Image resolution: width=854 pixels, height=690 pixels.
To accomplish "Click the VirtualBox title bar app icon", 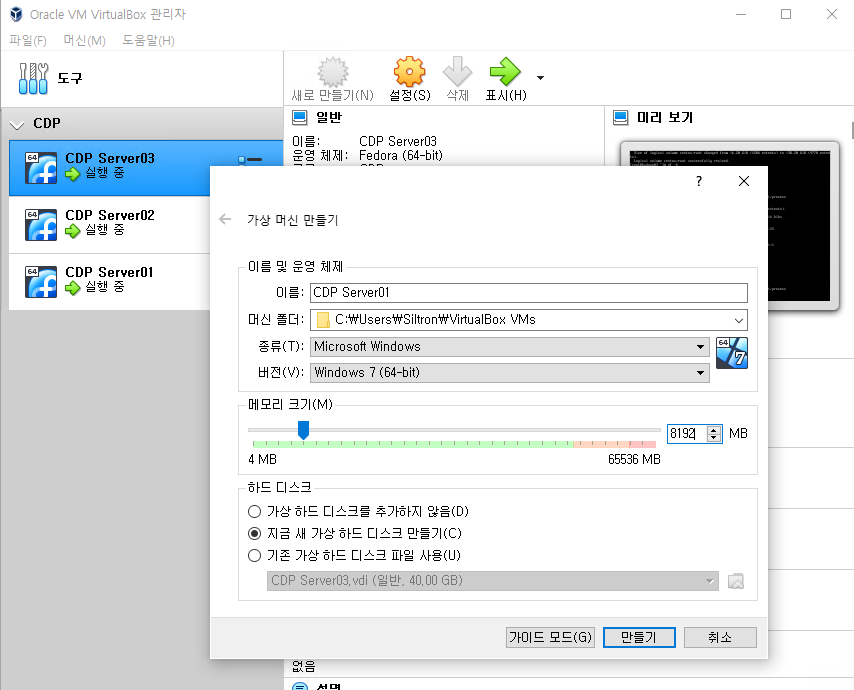I will pos(16,14).
